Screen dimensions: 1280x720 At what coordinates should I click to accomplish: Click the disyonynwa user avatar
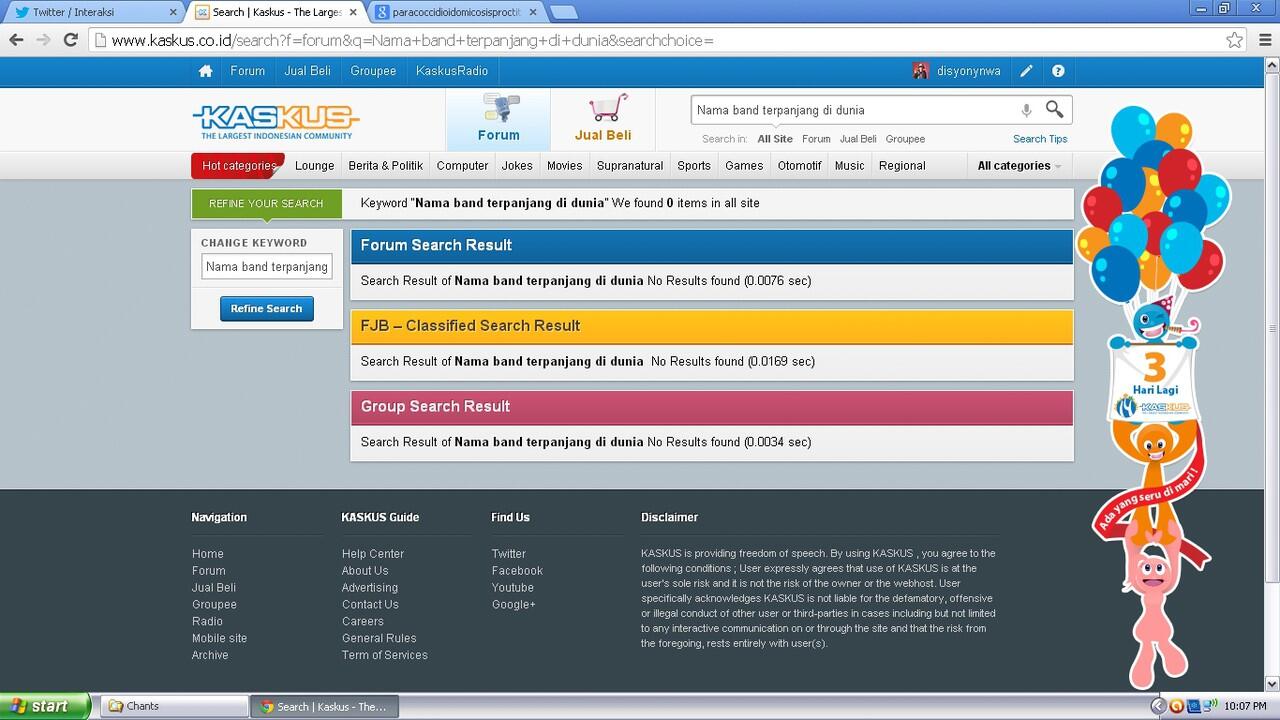[x=921, y=71]
